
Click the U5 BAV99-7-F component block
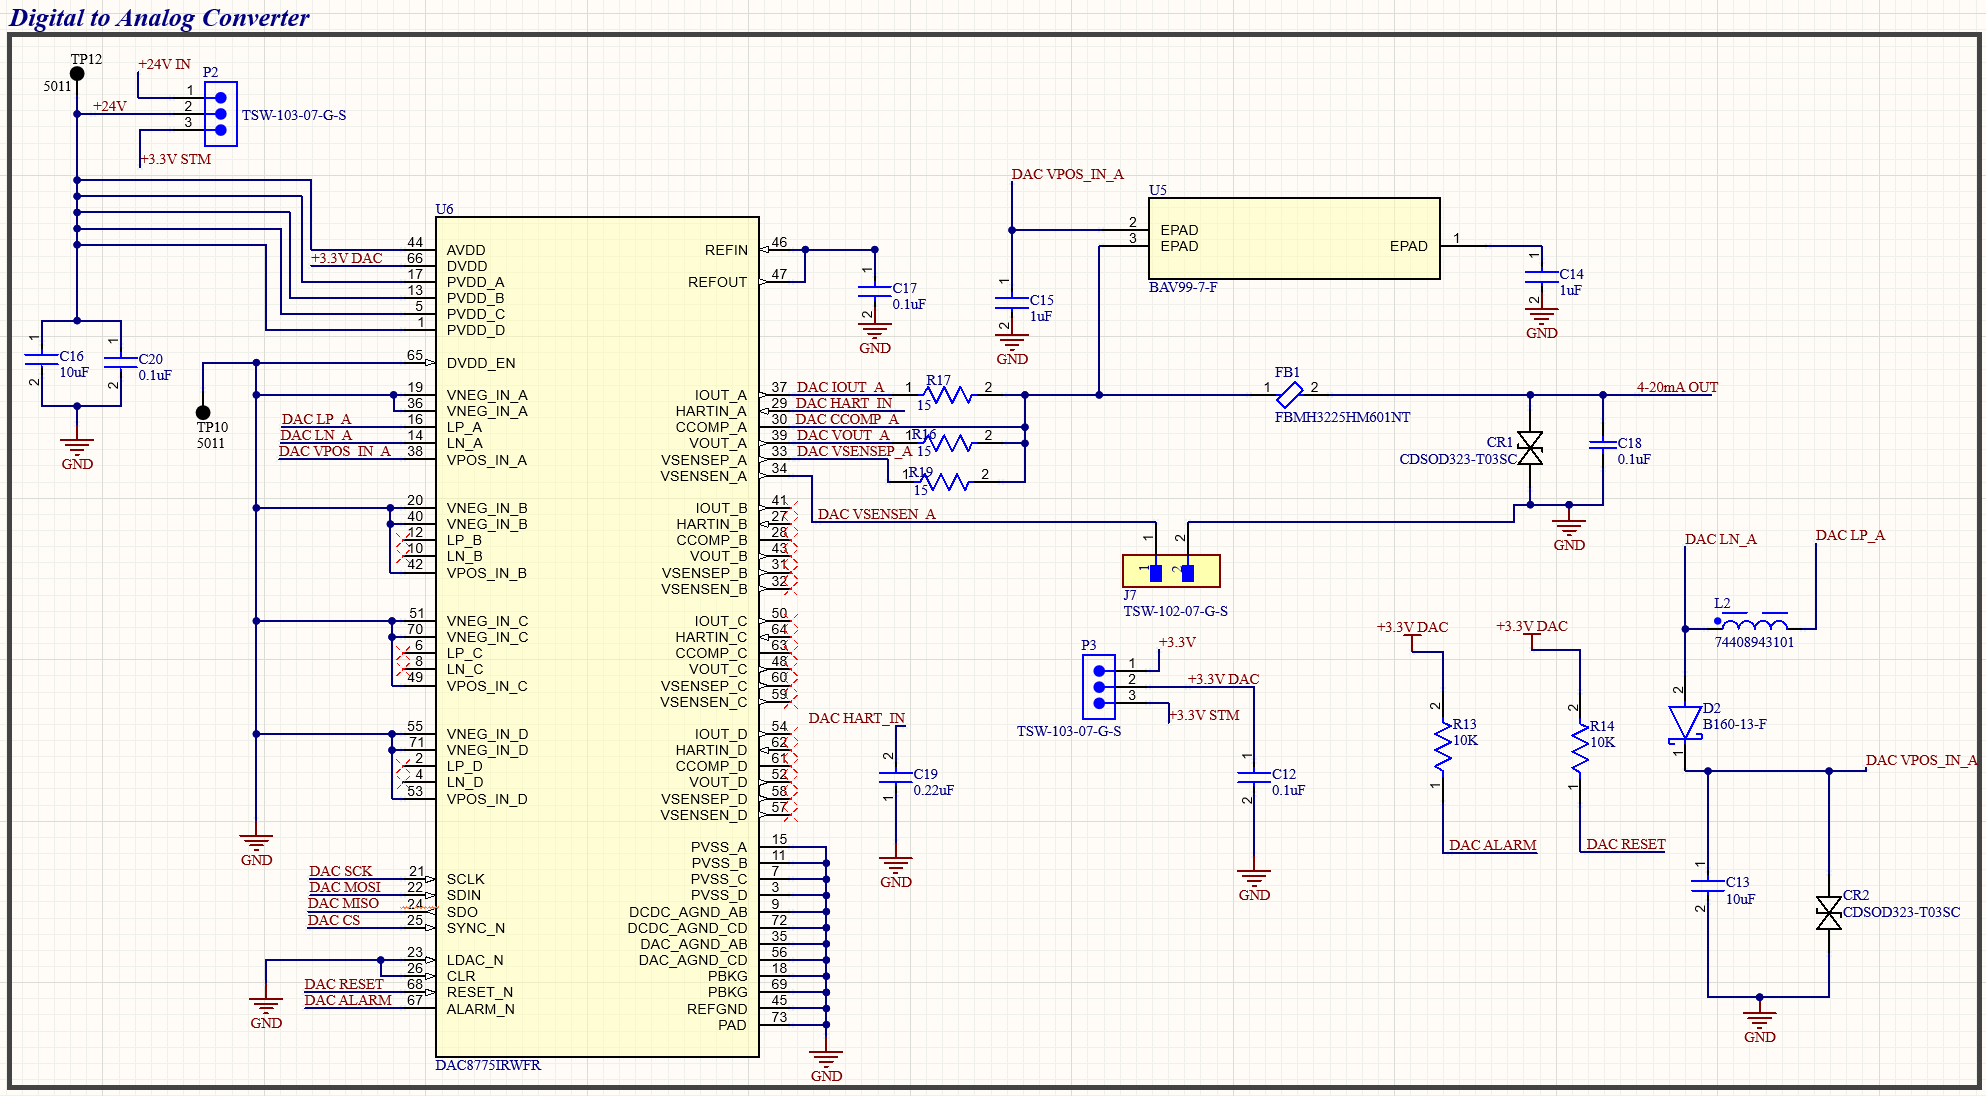click(x=1293, y=238)
